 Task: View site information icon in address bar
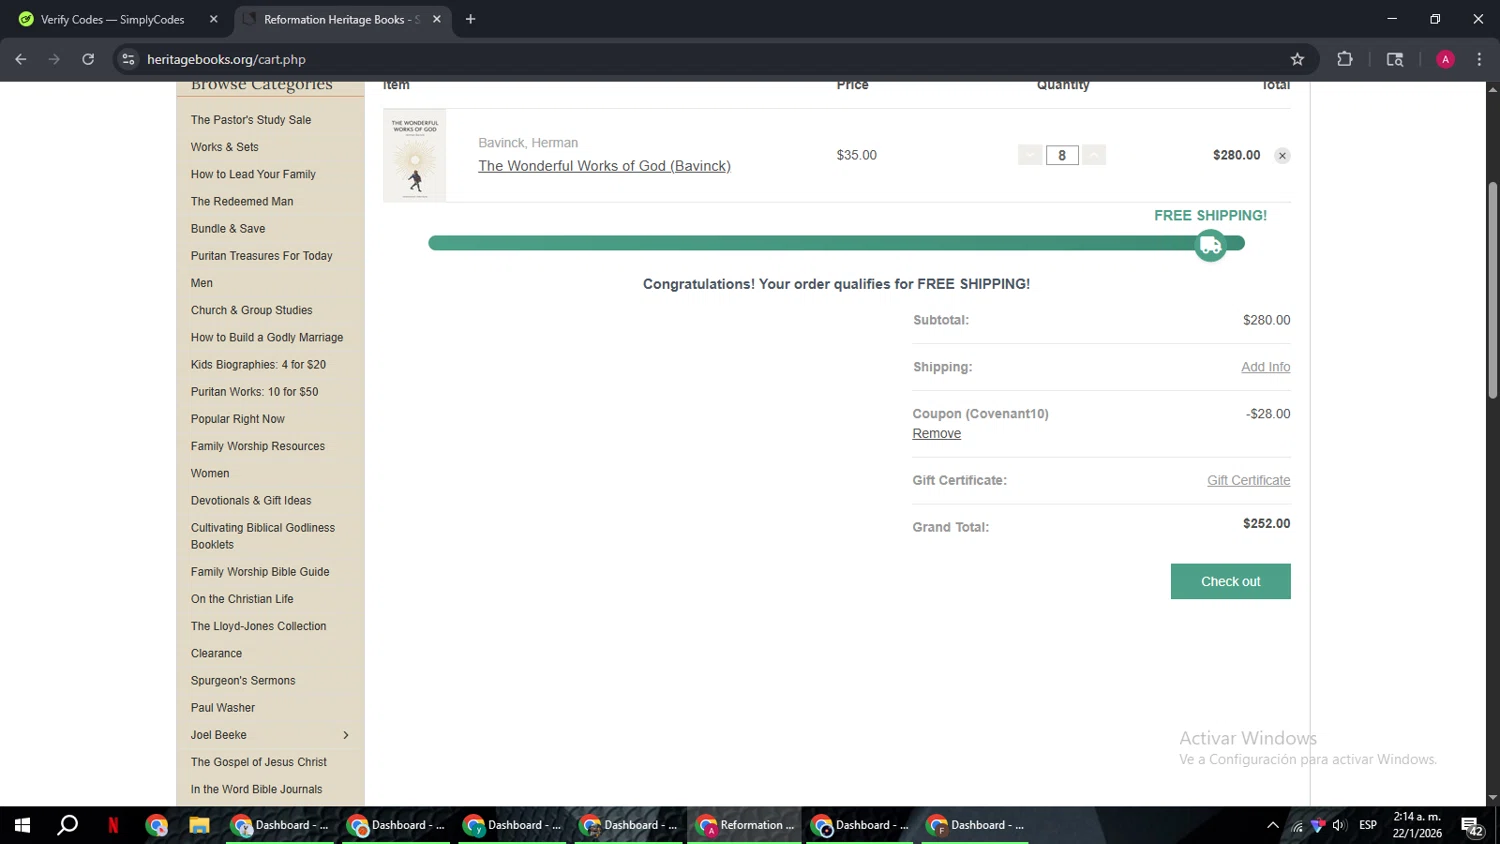(128, 59)
